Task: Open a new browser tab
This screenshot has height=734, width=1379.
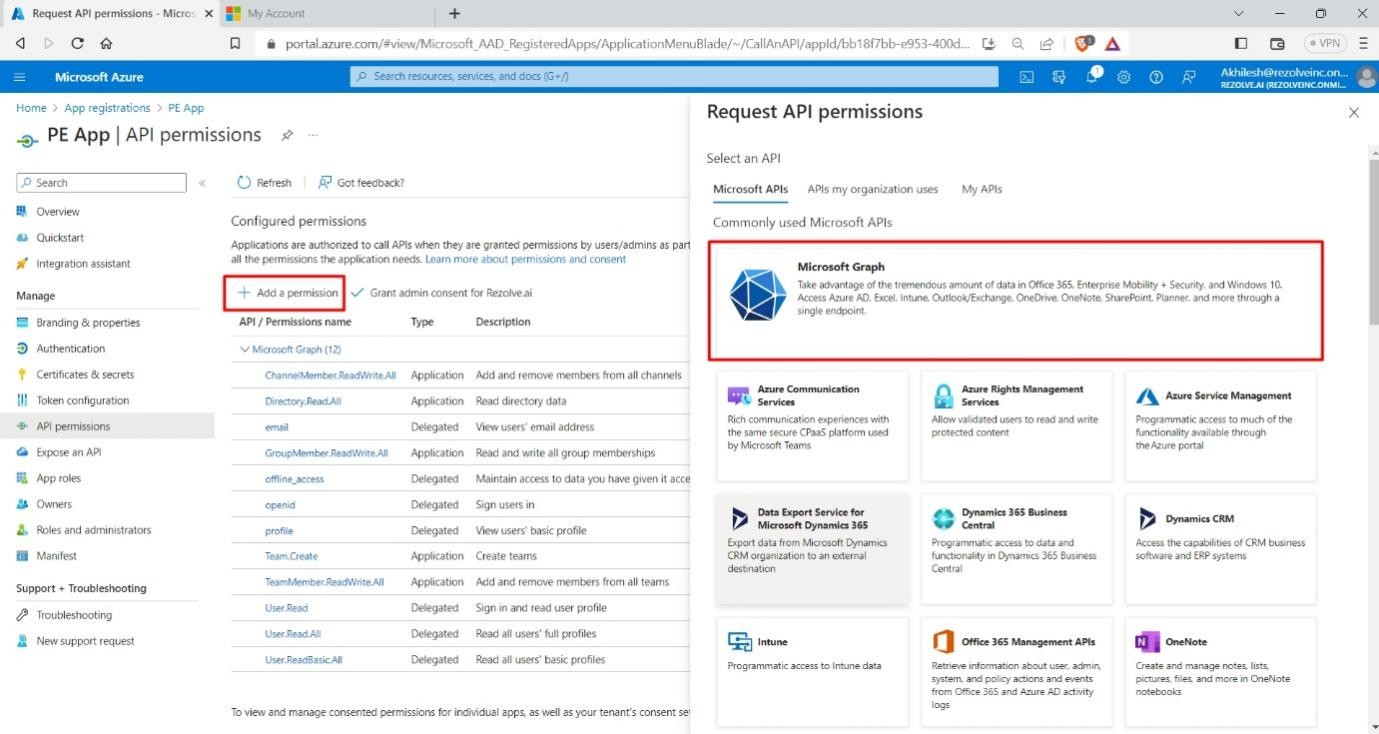Action: [x=455, y=14]
